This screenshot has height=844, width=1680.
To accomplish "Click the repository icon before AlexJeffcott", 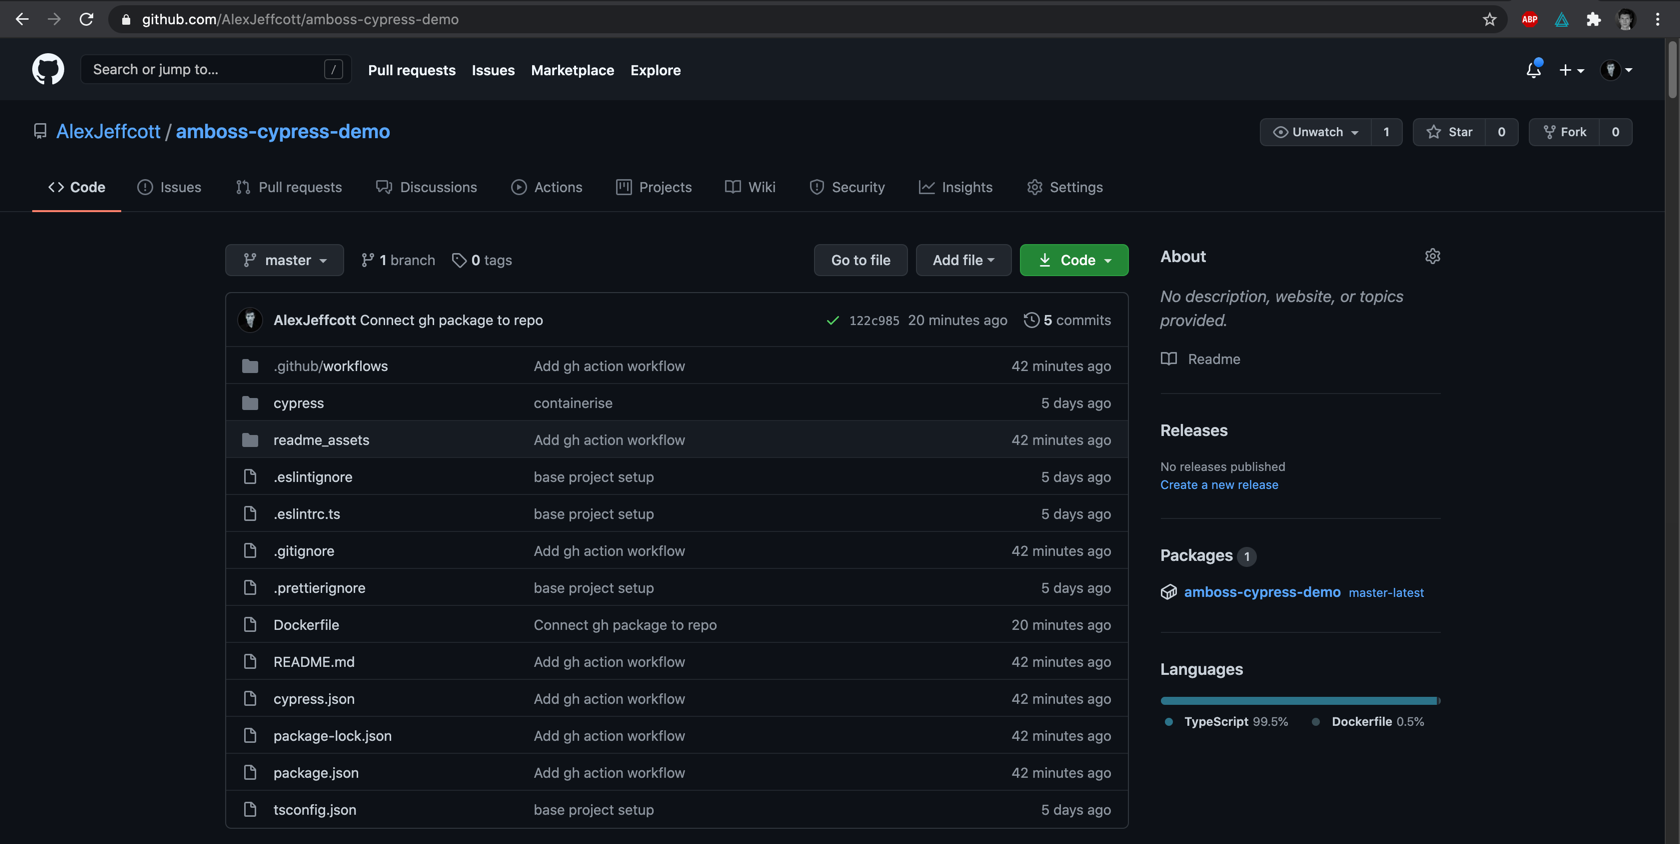I will coord(40,131).
